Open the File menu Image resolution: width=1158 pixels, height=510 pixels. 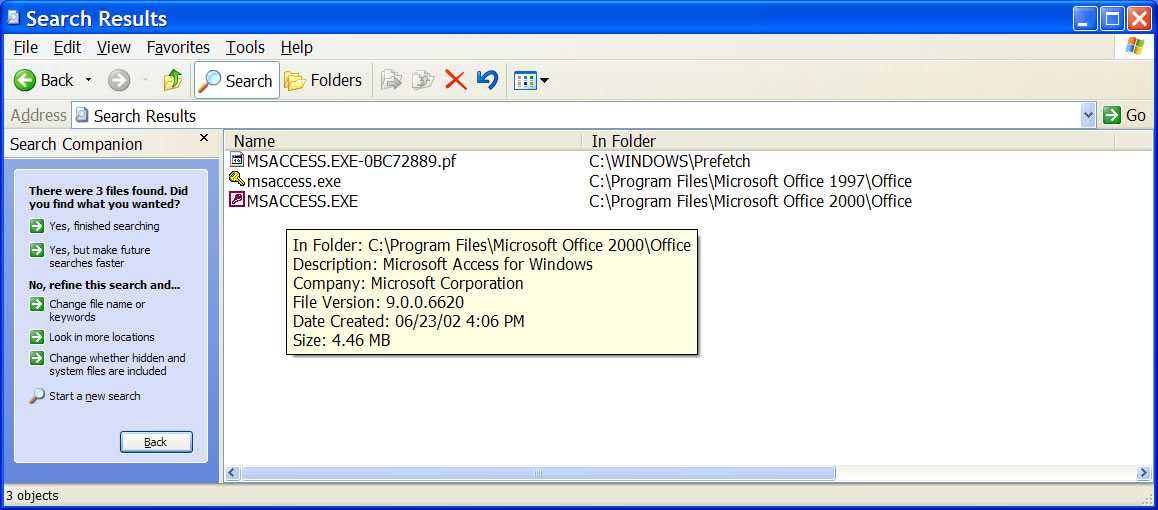(x=26, y=47)
